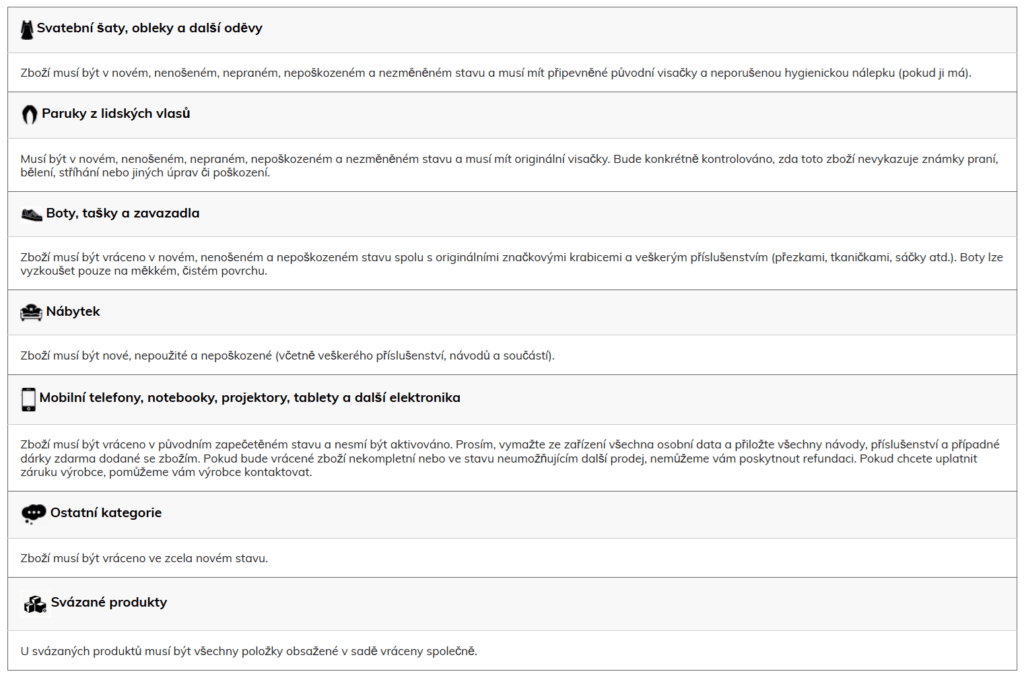Click the dress icon beside Svatební šaty
The height and width of the screenshot is (678, 1024).
pos(27,29)
